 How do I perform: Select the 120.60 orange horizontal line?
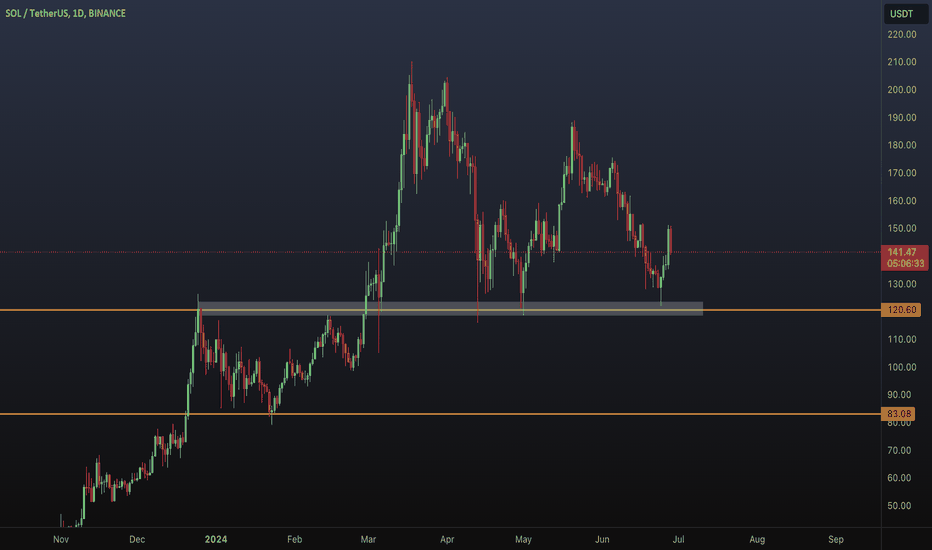coord(440,310)
